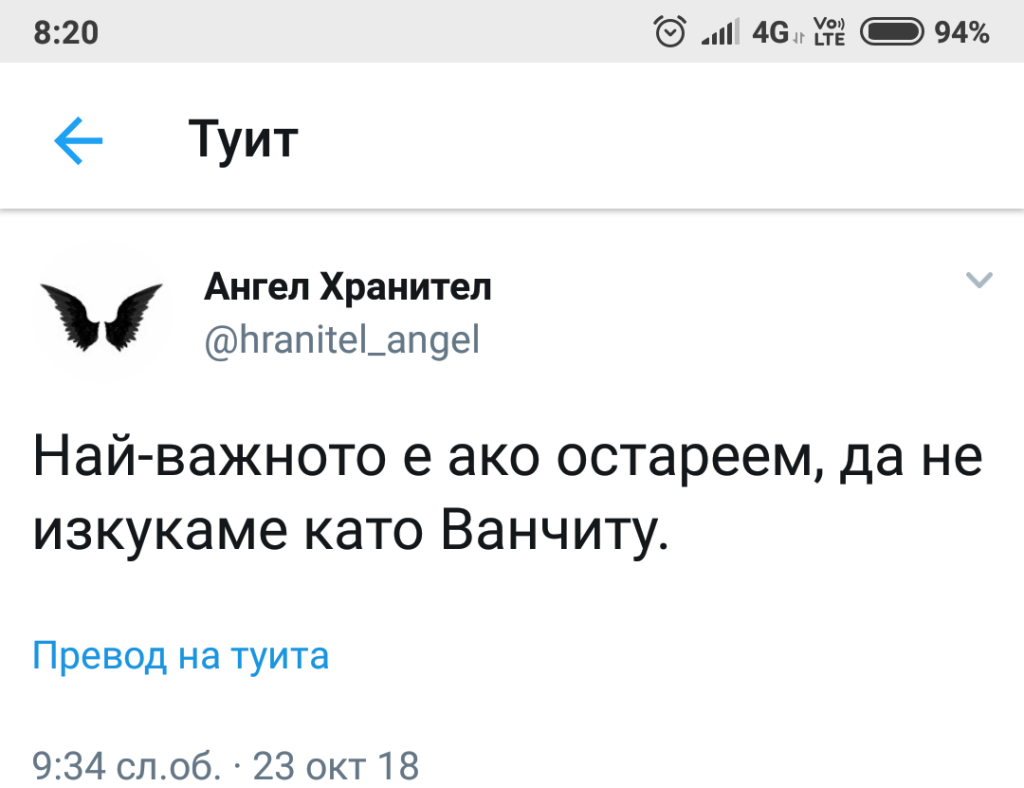Tap the 'Туит' header title
This screenshot has height=788, width=1024.
tap(243, 140)
